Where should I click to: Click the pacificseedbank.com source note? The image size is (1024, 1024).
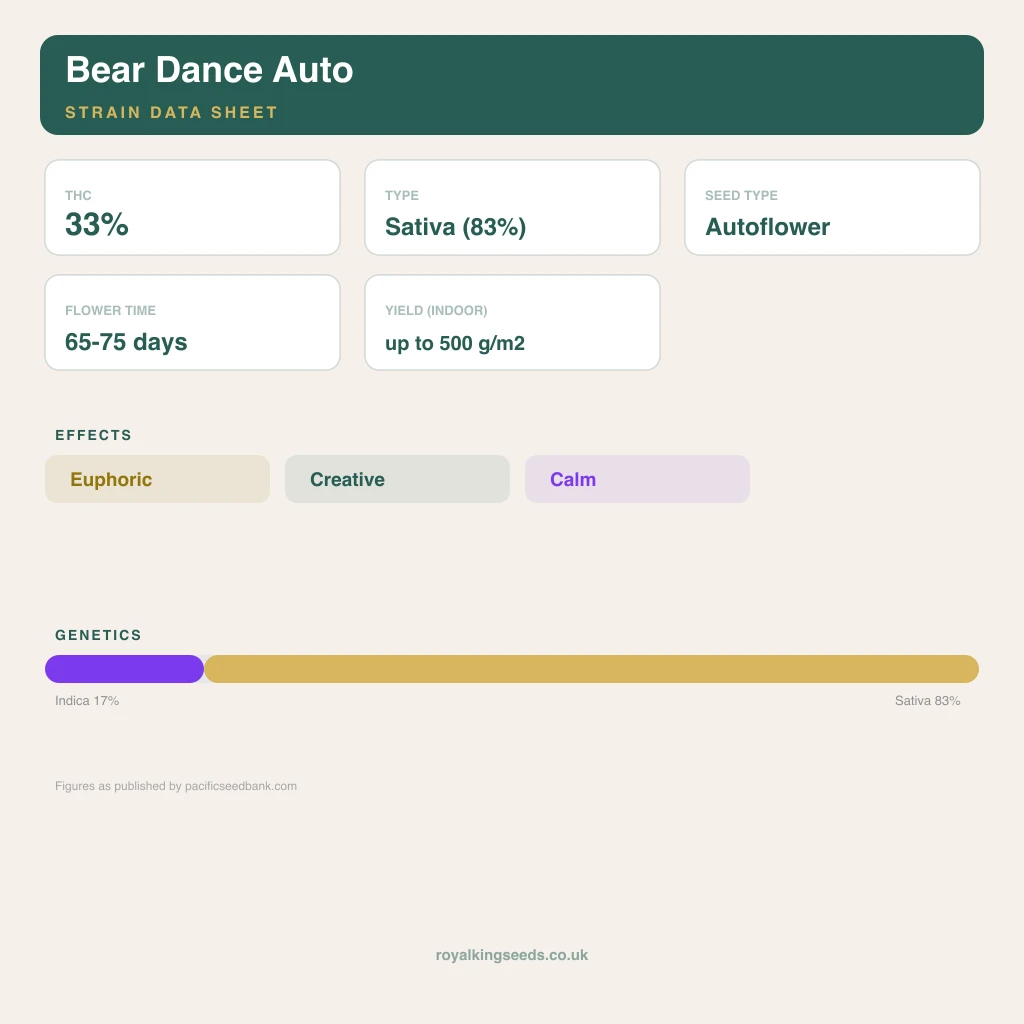pos(176,786)
